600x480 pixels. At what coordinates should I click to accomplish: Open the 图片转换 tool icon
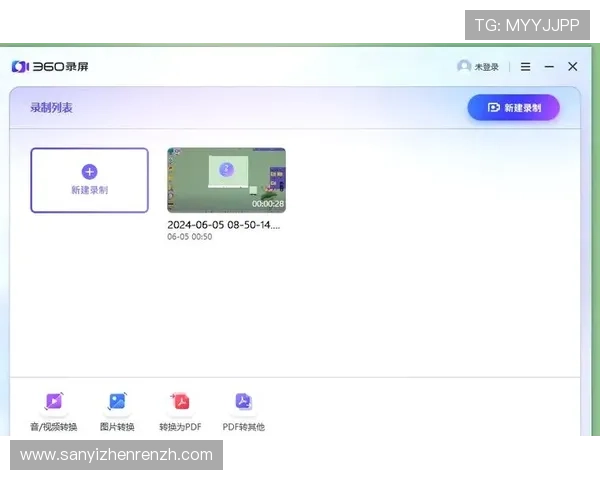click(117, 401)
